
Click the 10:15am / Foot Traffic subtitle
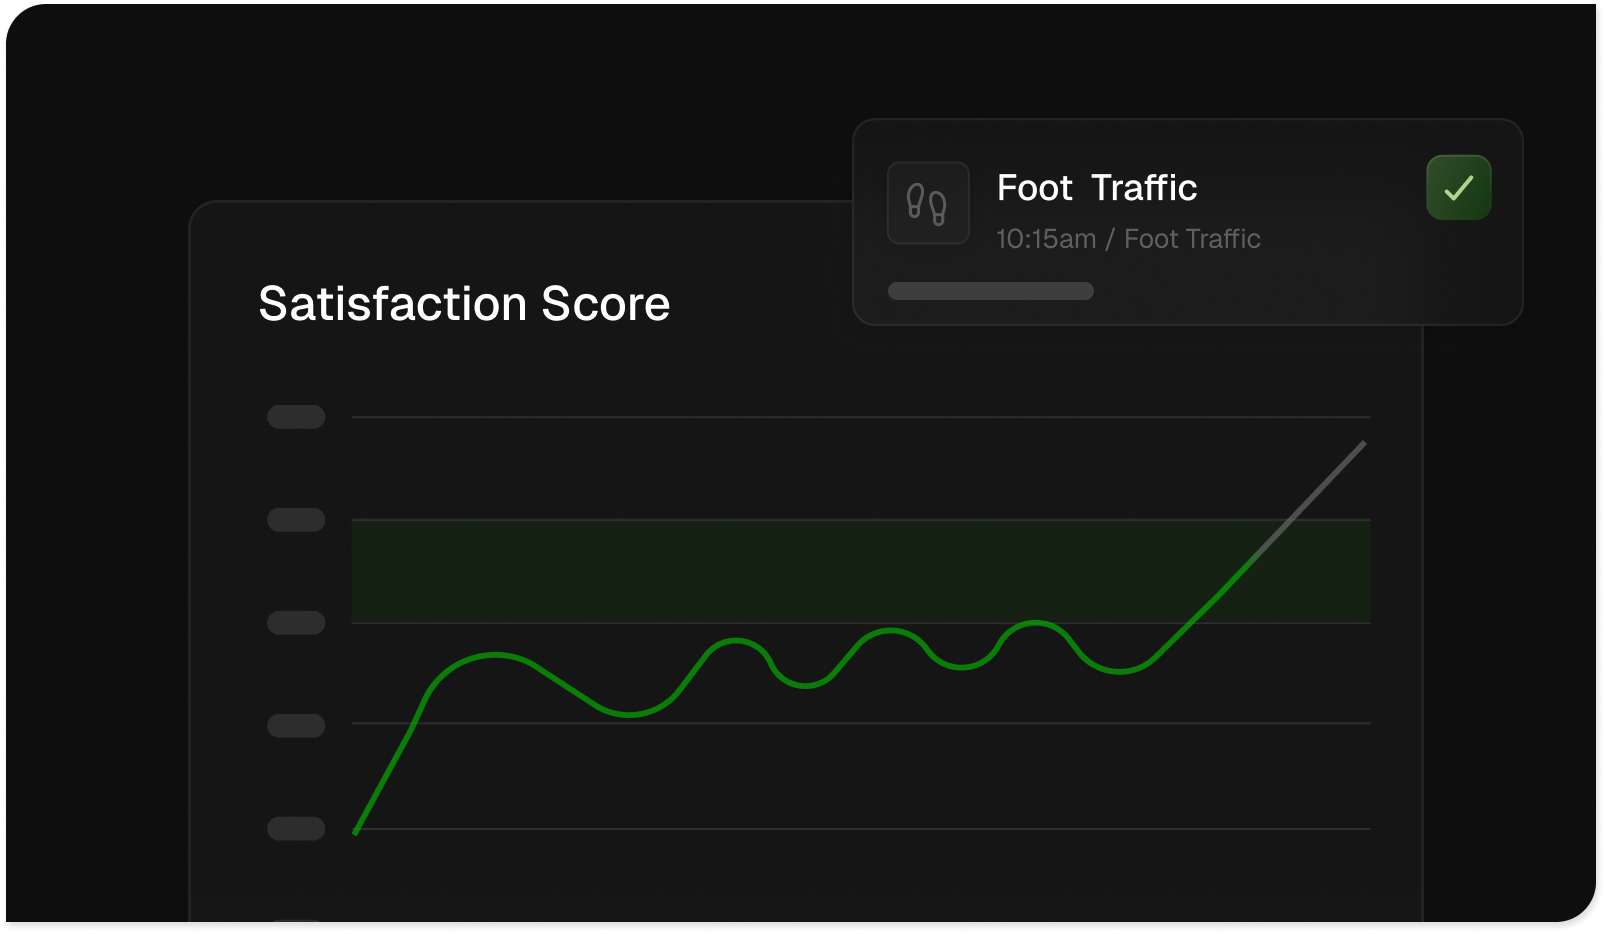[x=1127, y=239]
